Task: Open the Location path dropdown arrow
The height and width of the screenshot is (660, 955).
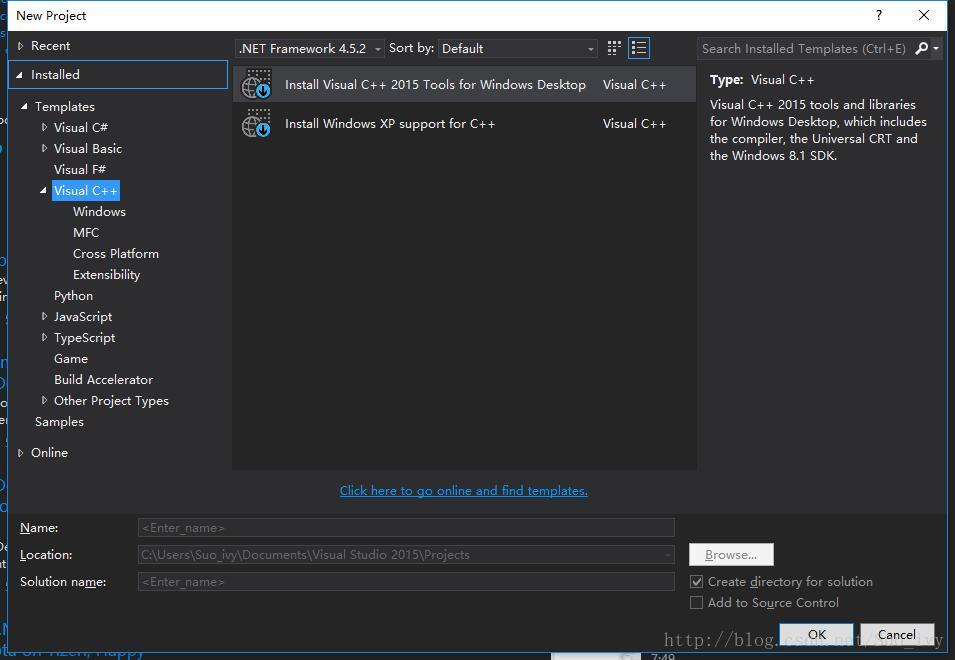Action: click(668, 555)
